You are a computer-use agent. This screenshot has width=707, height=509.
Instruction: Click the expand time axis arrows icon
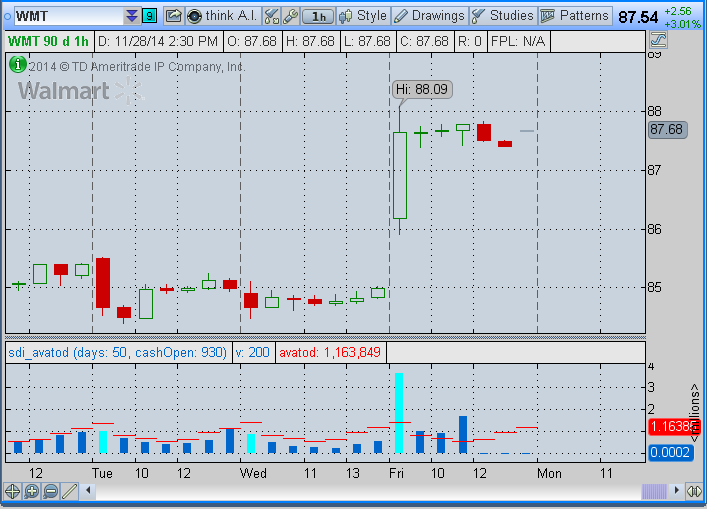click(694, 491)
